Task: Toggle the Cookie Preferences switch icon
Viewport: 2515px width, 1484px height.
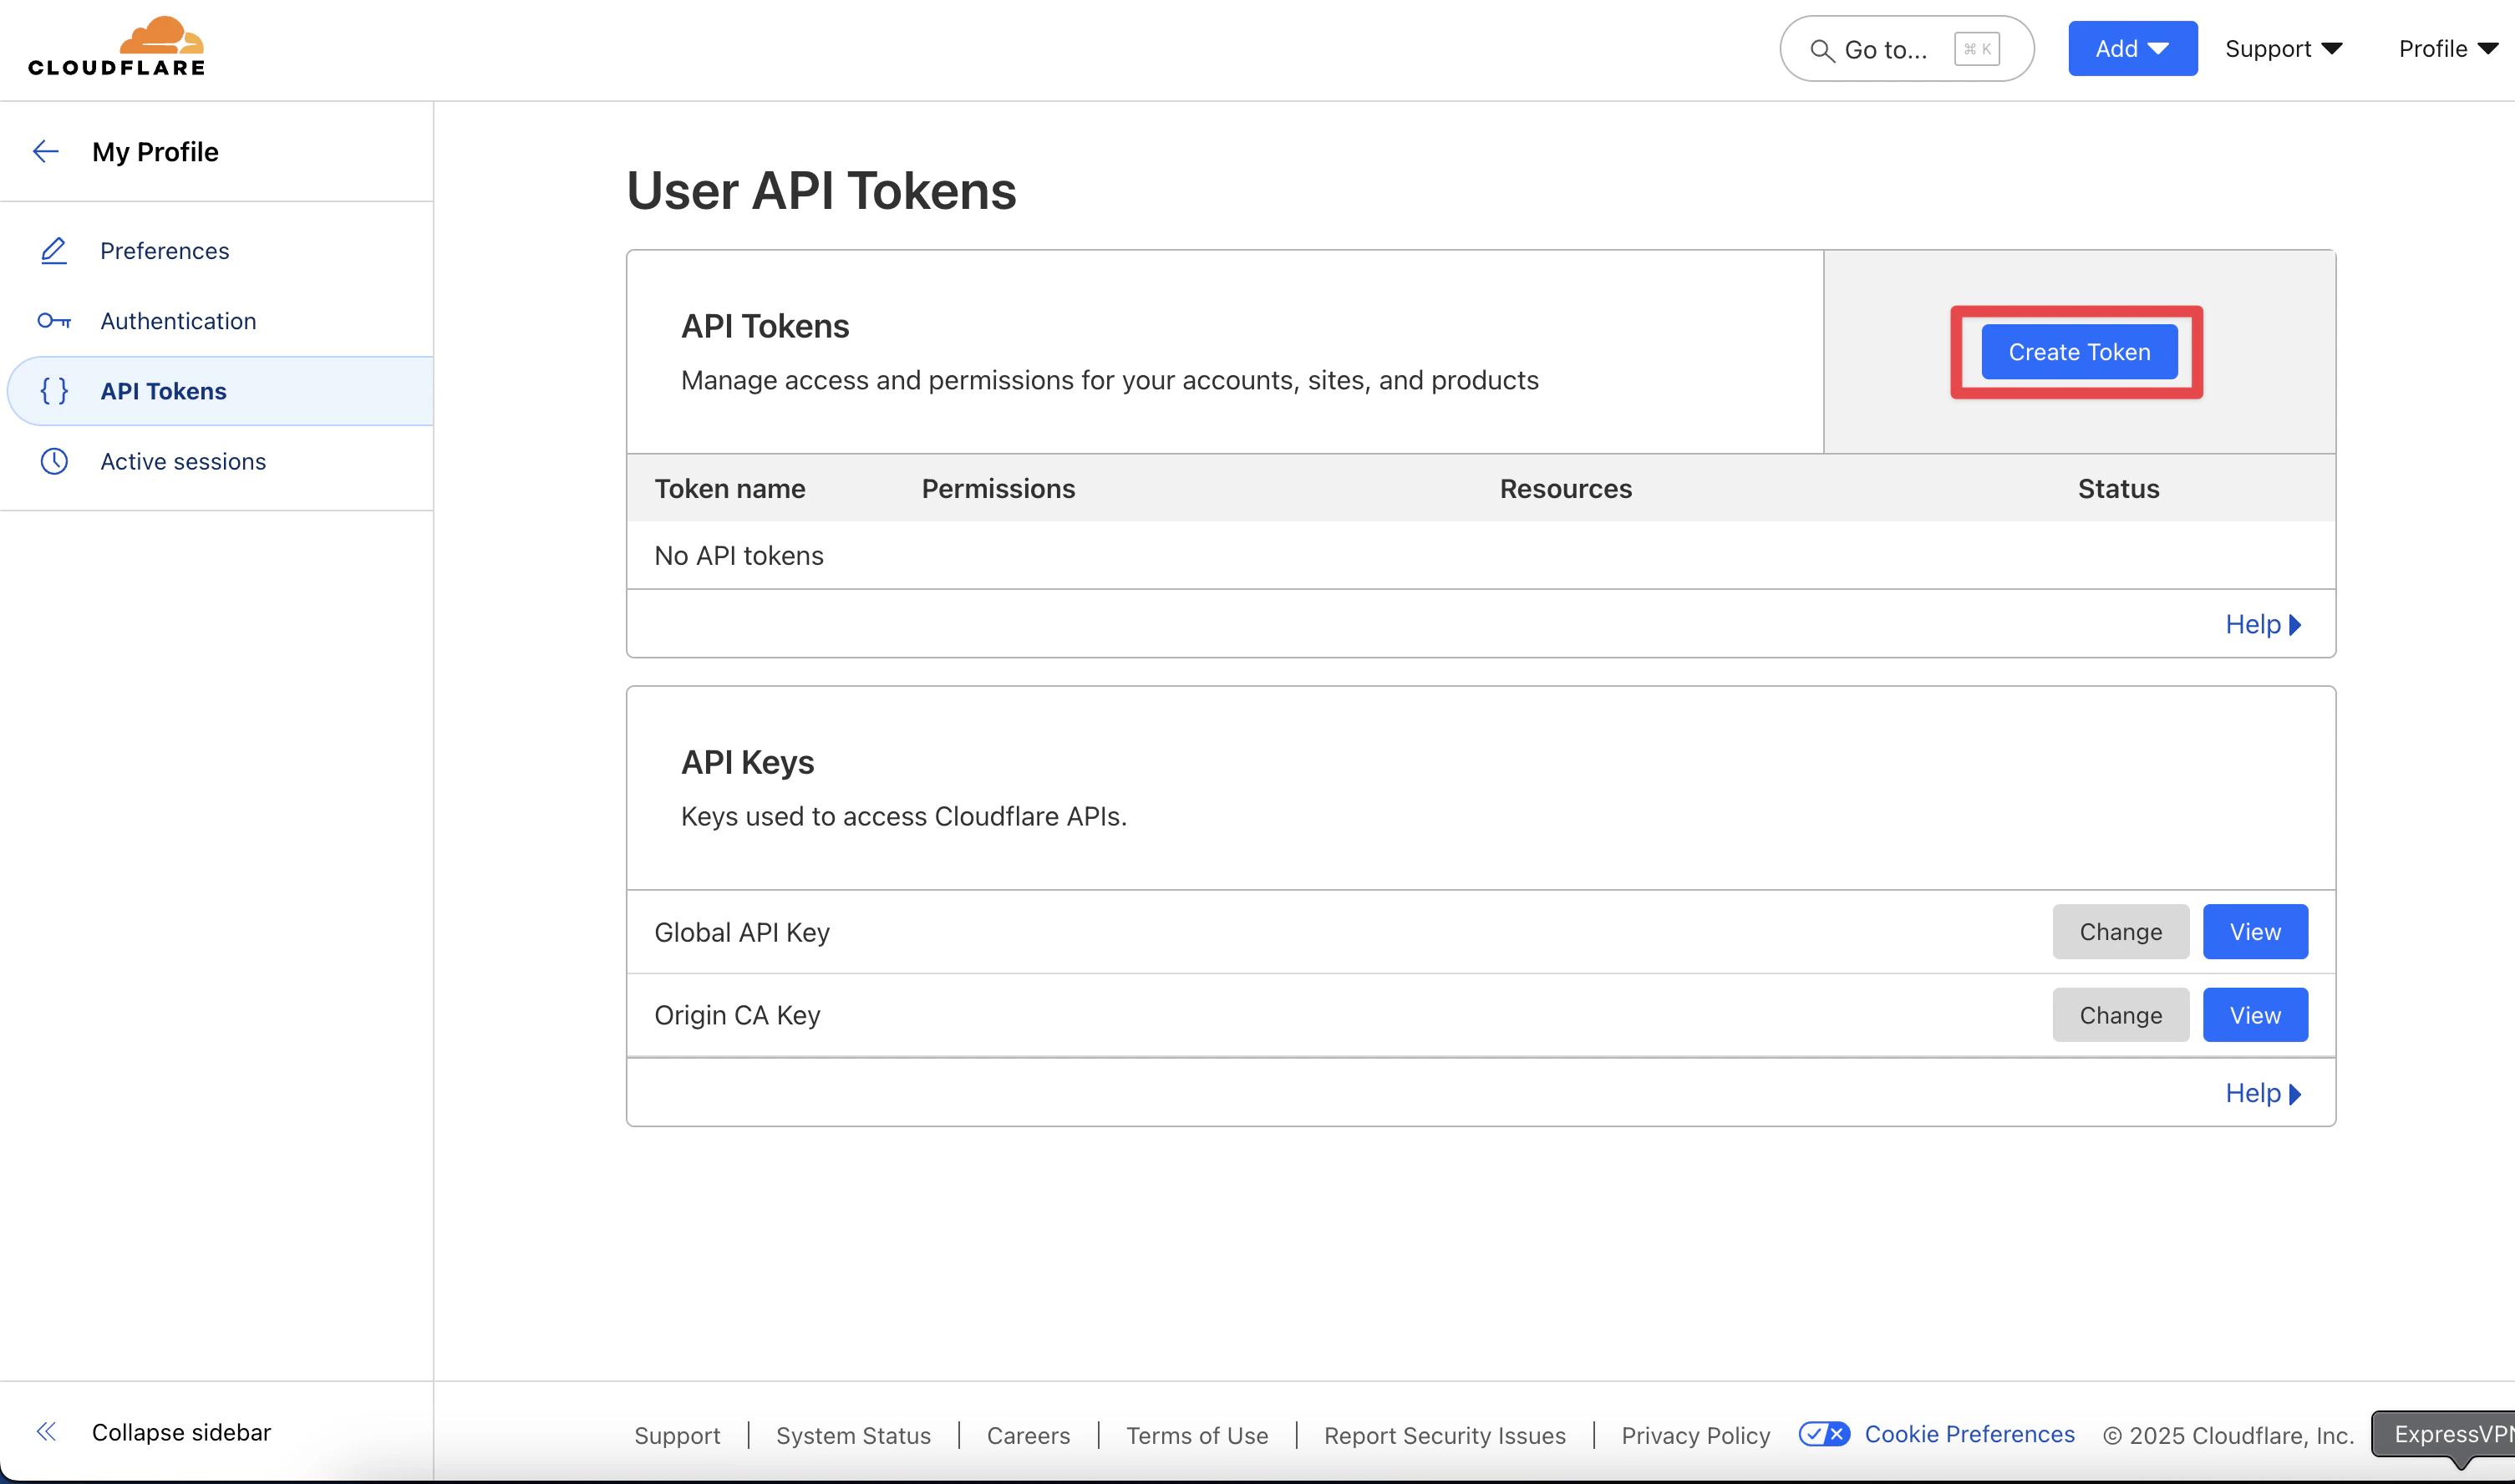Action: [1824, 1434]
